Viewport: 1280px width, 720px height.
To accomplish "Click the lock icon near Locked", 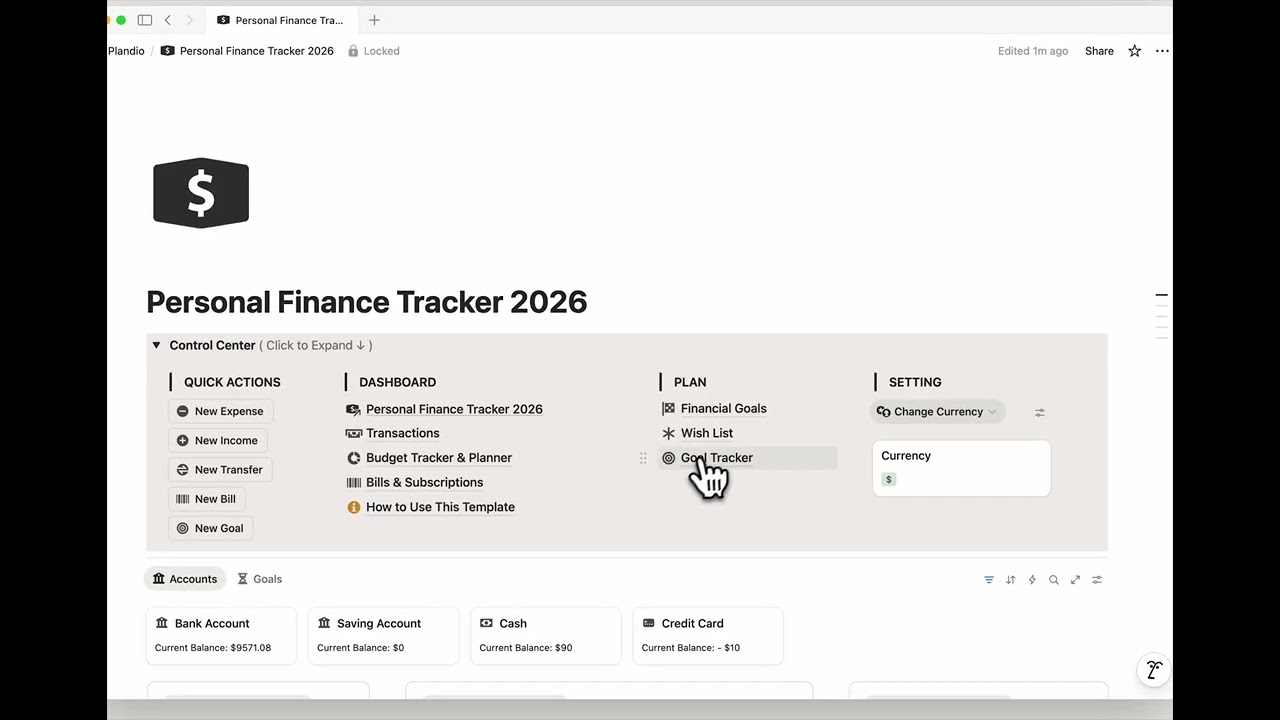I will (353, 51).
